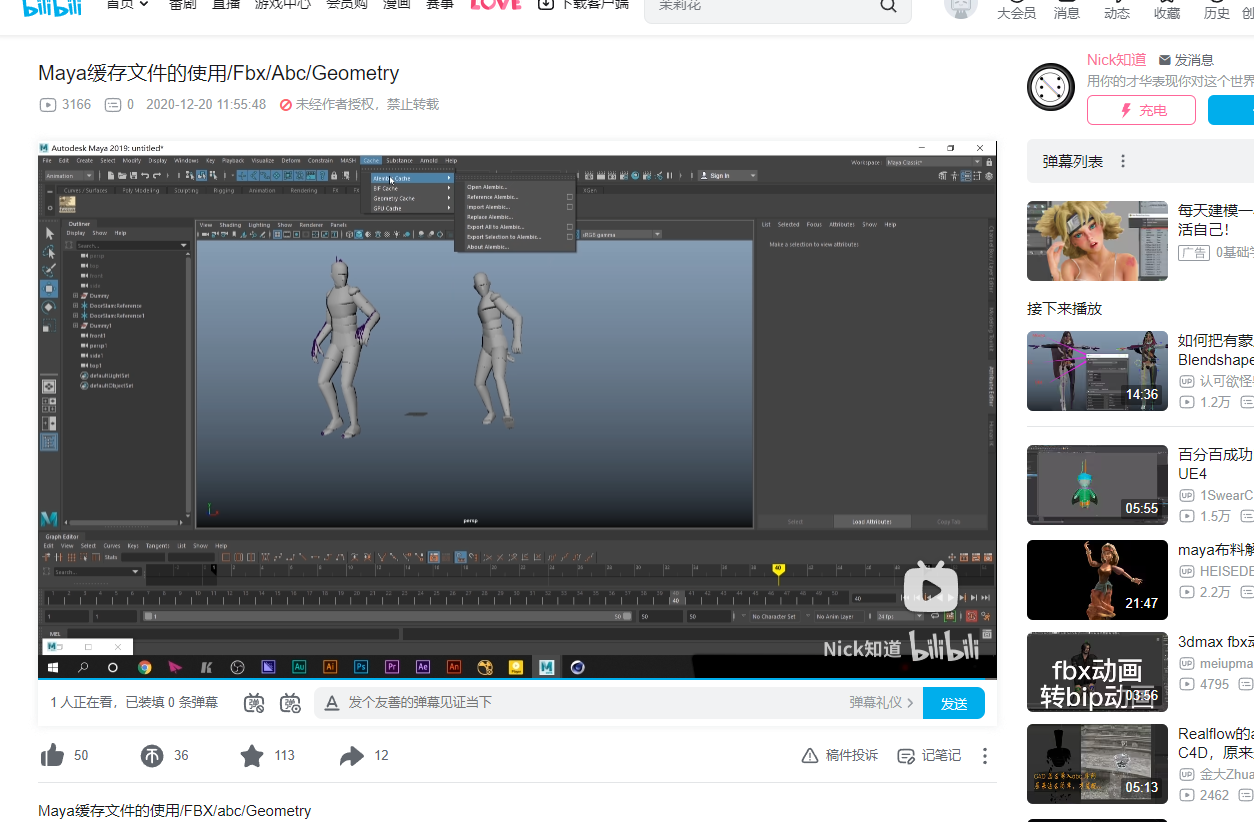Click the 下载客户端 download icon
This screenshot has height=822, width=1254.
546,4
